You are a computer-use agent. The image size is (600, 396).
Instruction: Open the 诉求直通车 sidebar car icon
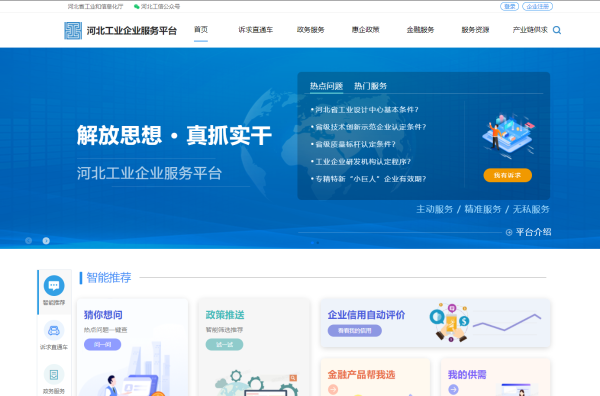54,330
